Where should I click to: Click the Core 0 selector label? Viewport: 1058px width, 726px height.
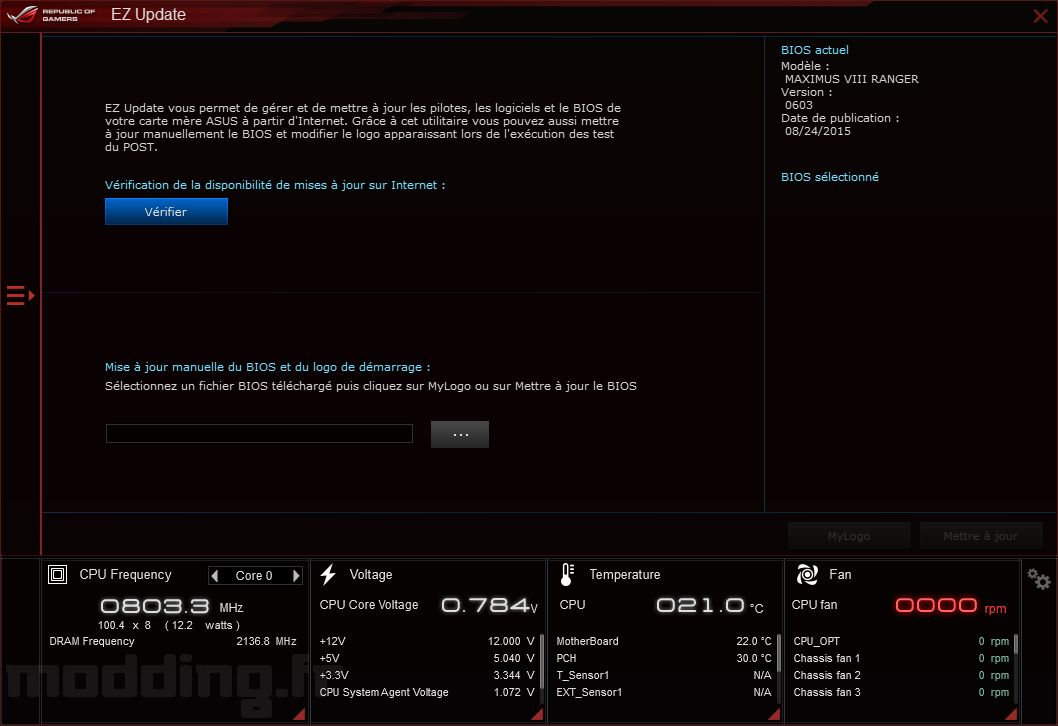coord(254,576)
